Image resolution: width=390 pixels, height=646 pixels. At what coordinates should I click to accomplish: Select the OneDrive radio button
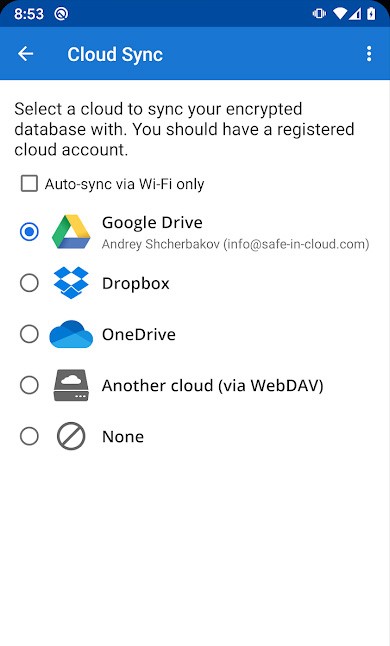(x=29, y=334)
